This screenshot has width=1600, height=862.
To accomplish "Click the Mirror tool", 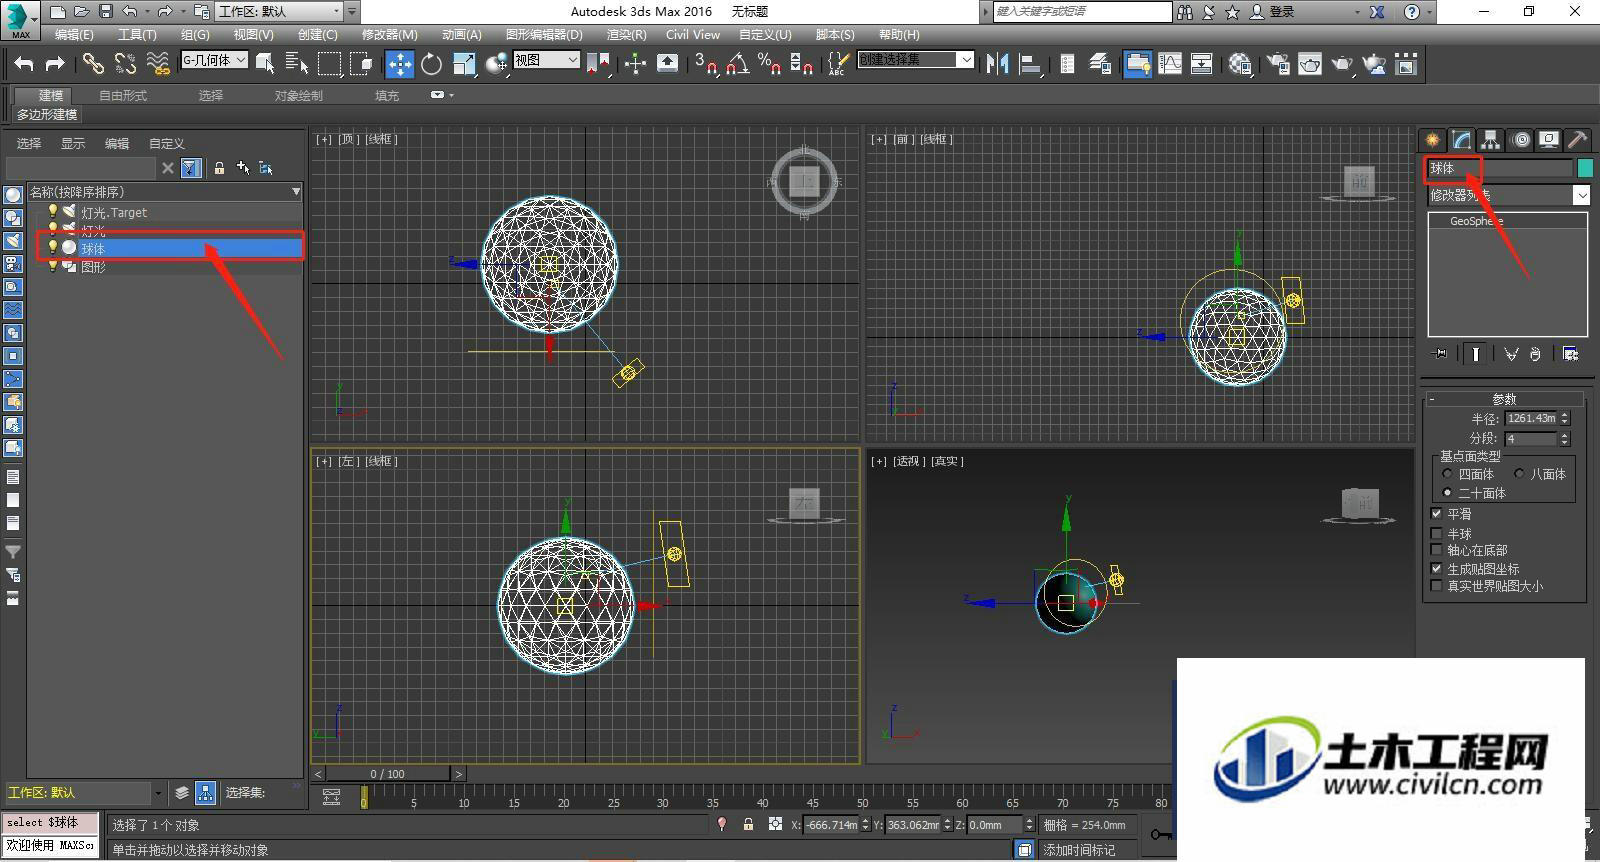I will 997,64.
